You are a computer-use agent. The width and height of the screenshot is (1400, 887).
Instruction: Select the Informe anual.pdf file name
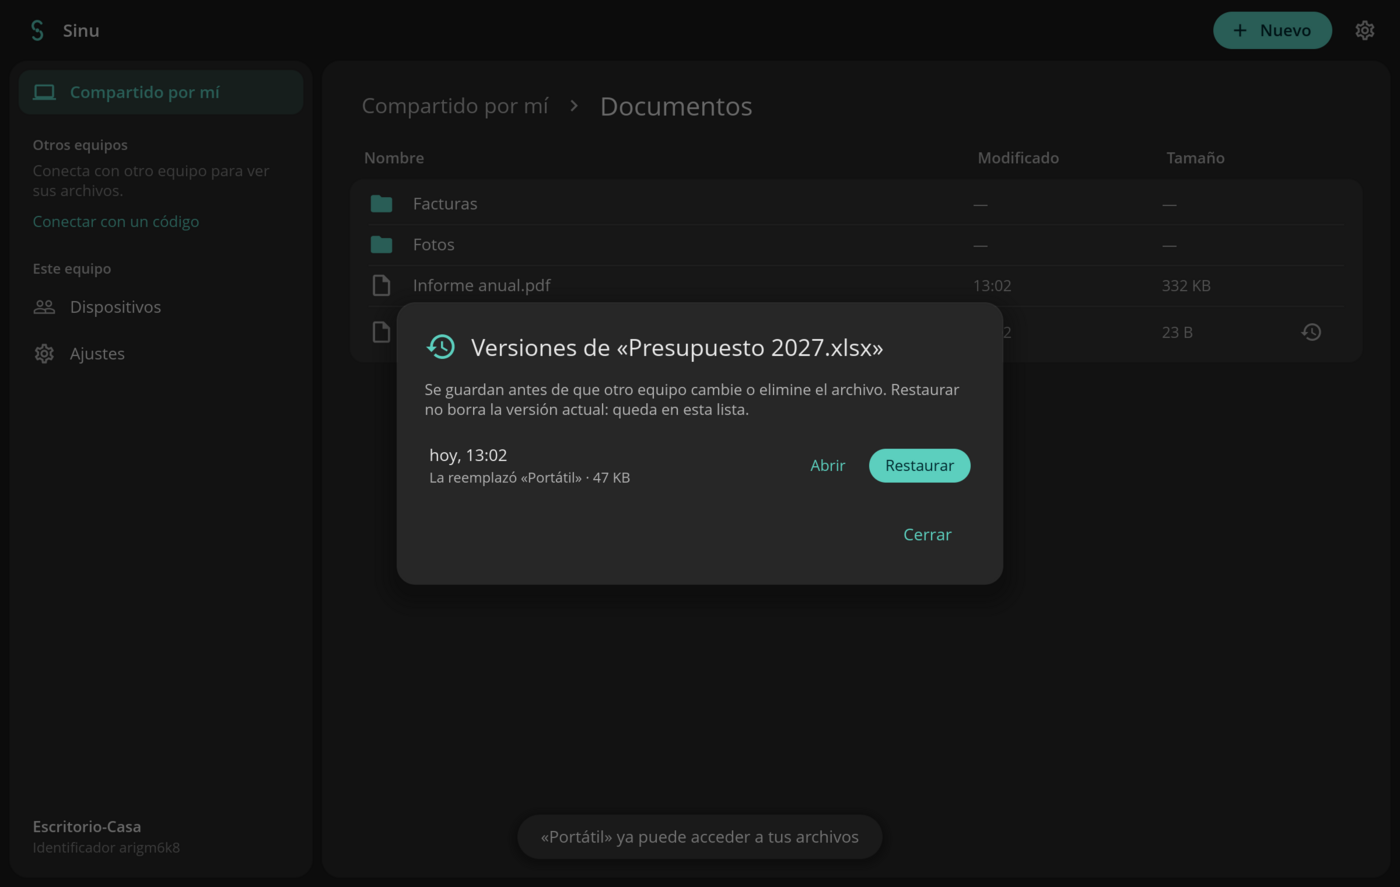(x=482, y=286)
